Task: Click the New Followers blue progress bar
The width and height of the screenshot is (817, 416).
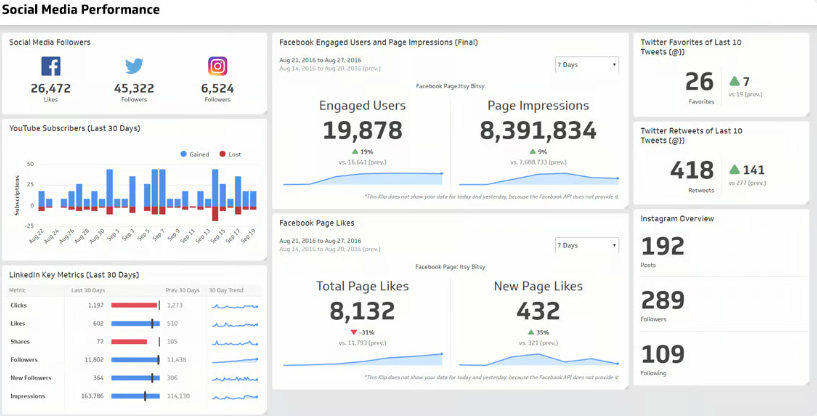Action: [x=135, y=378]
